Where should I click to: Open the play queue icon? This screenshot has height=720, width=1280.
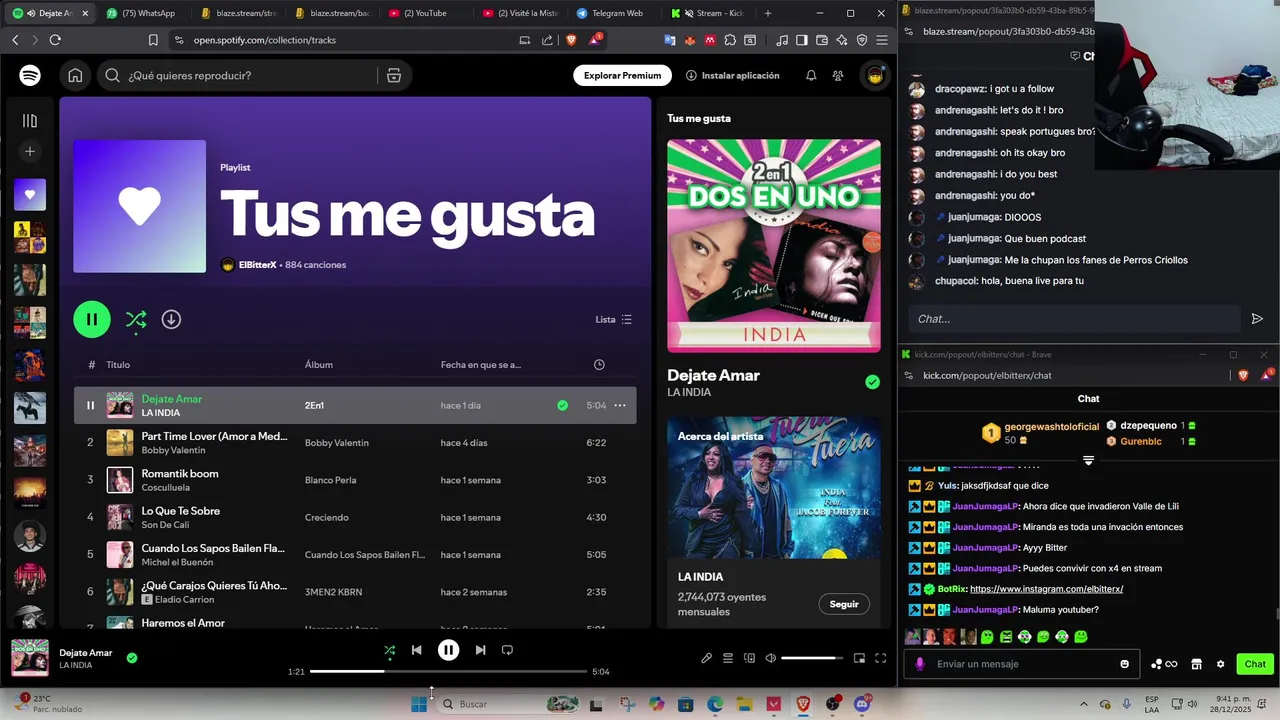728,658
